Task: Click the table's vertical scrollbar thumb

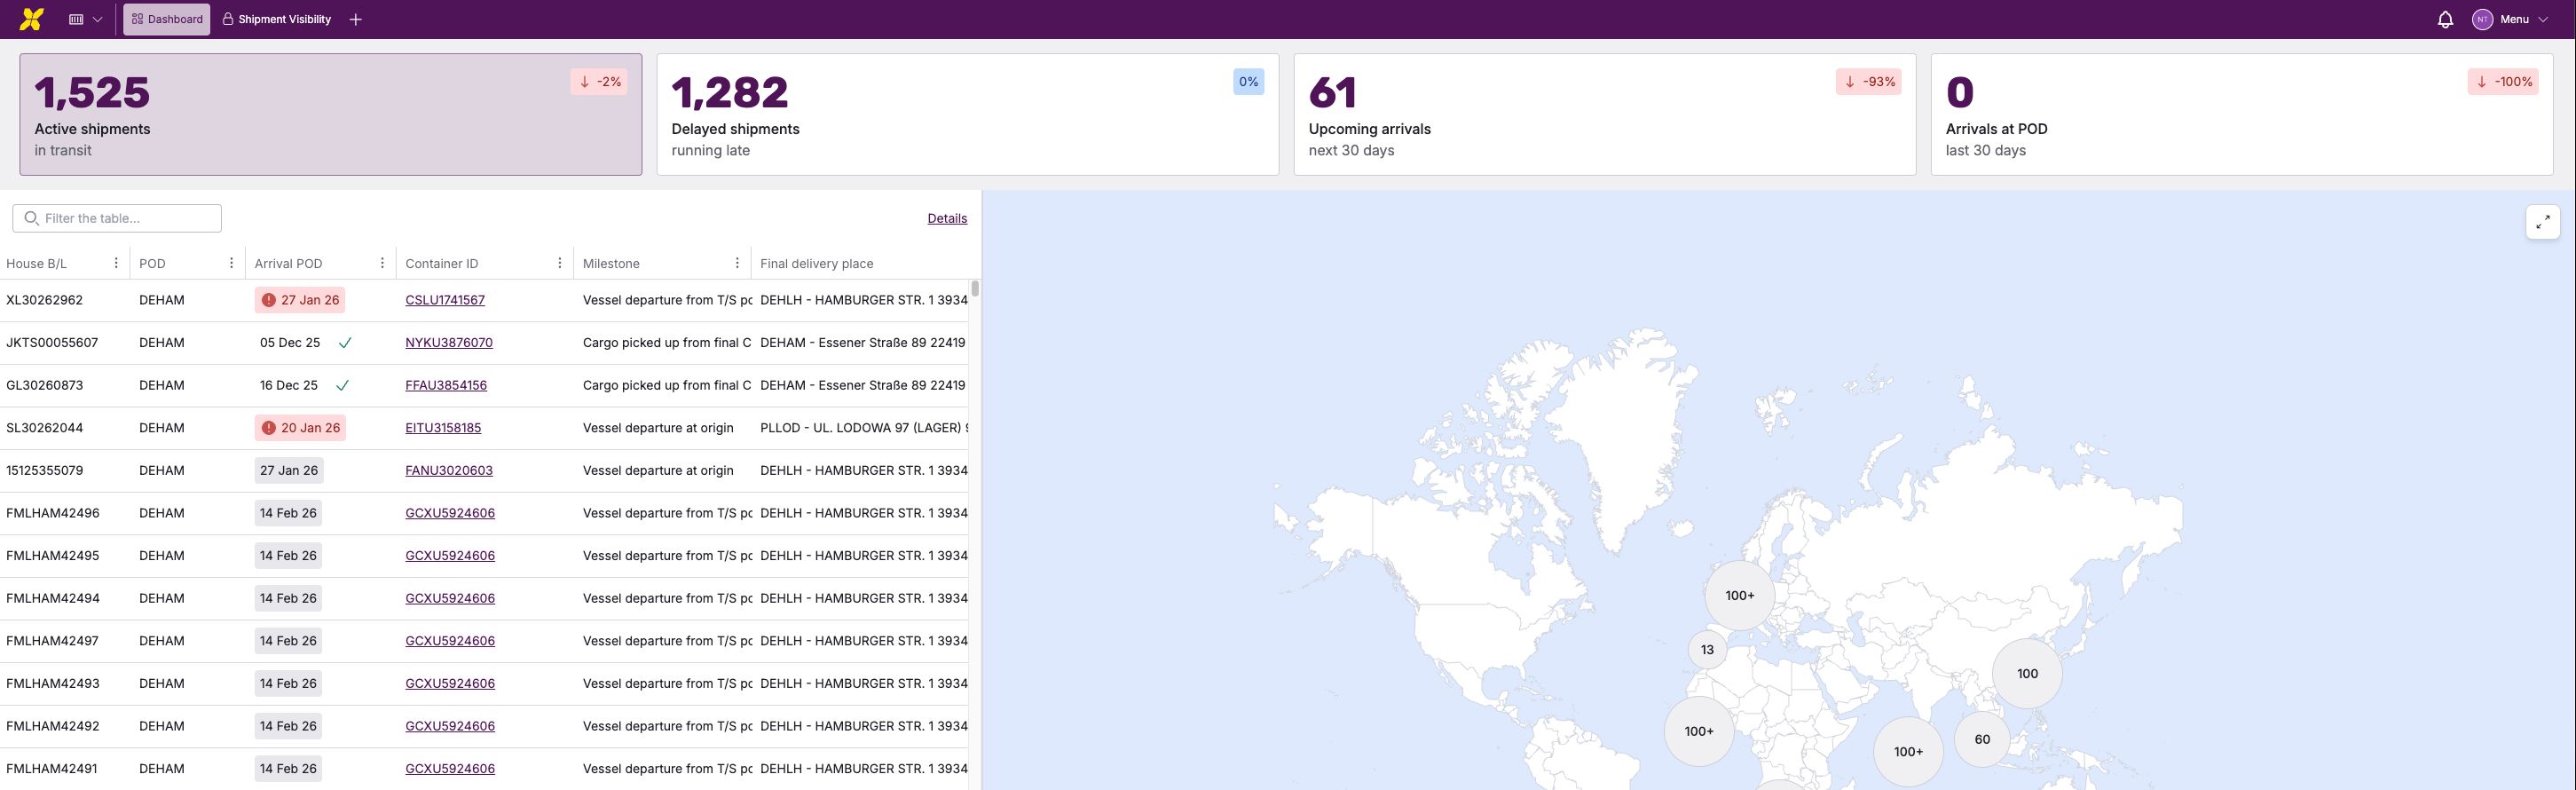Action: click(974, 289)
